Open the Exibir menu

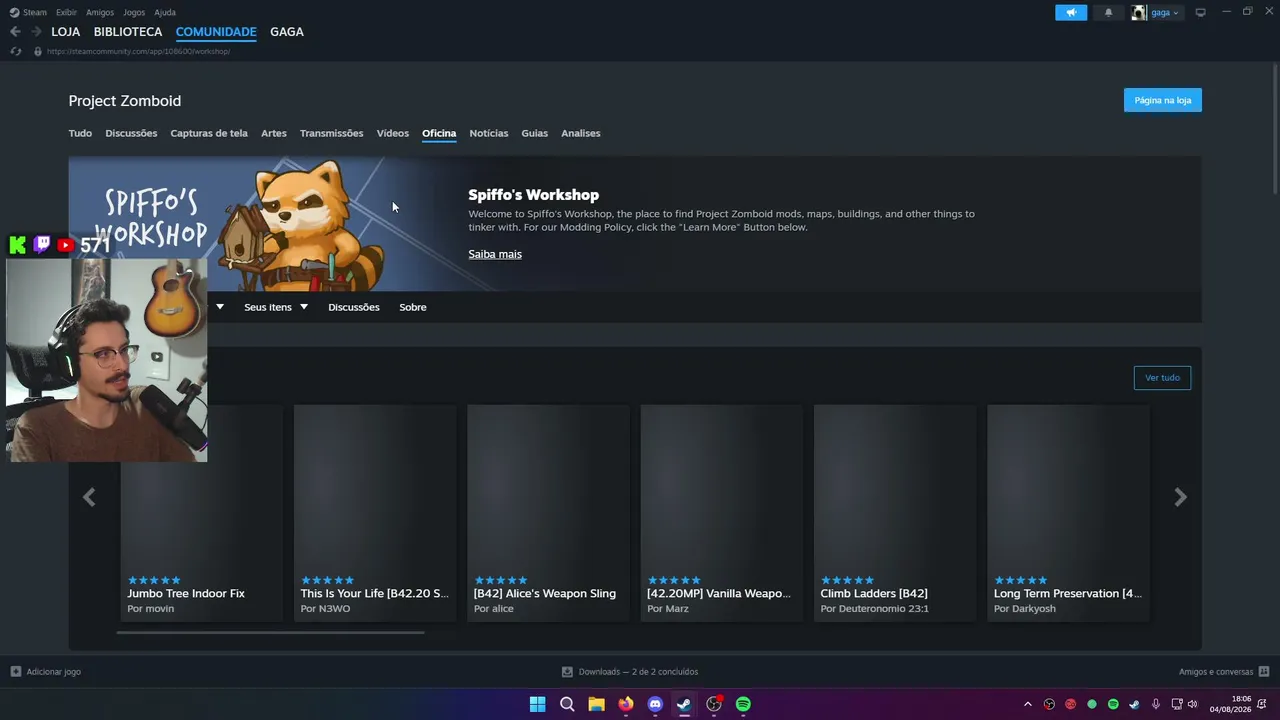[66, 12]
